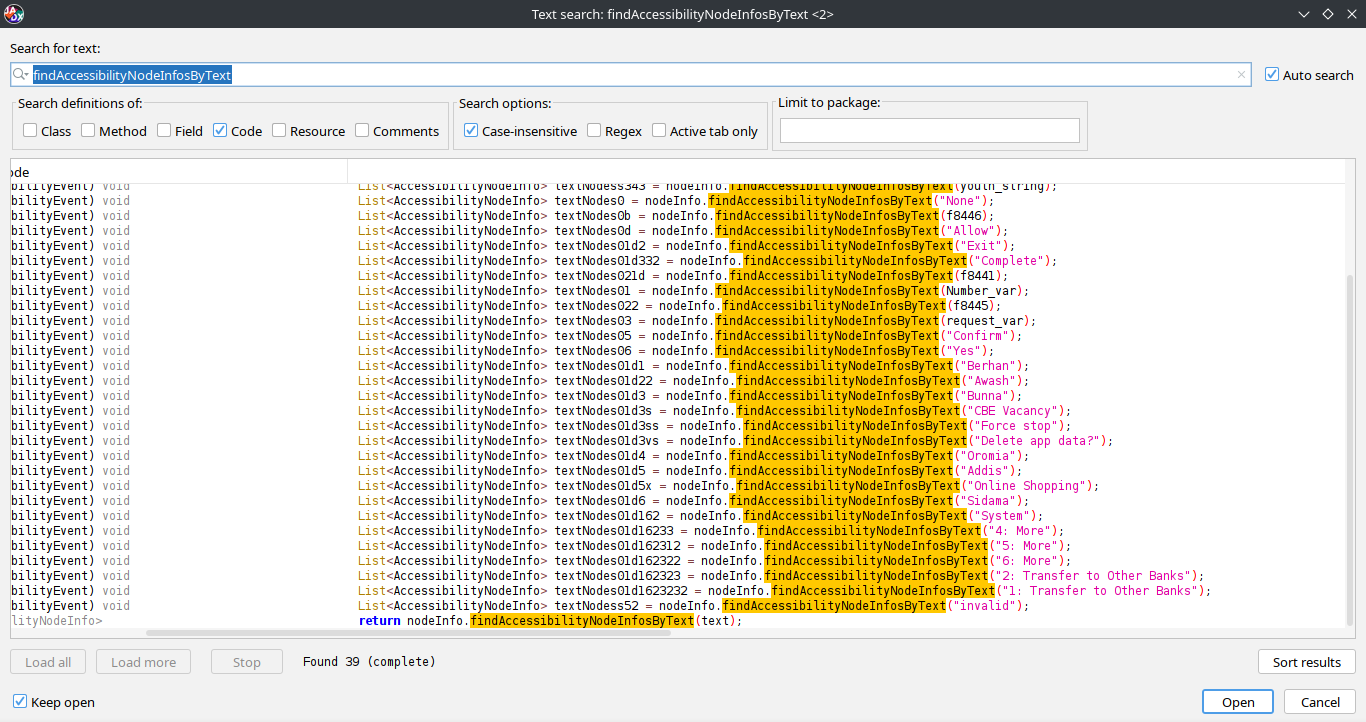The image size is (1366, 722).
Task: Select result row containing "Berhan"
Action: pos(678,365)
